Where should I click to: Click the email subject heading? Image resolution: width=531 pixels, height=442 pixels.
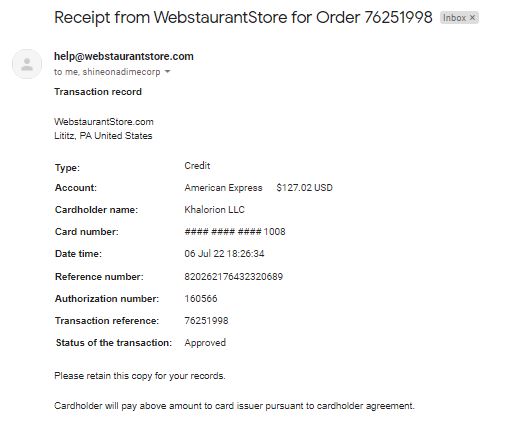[243, 17]
